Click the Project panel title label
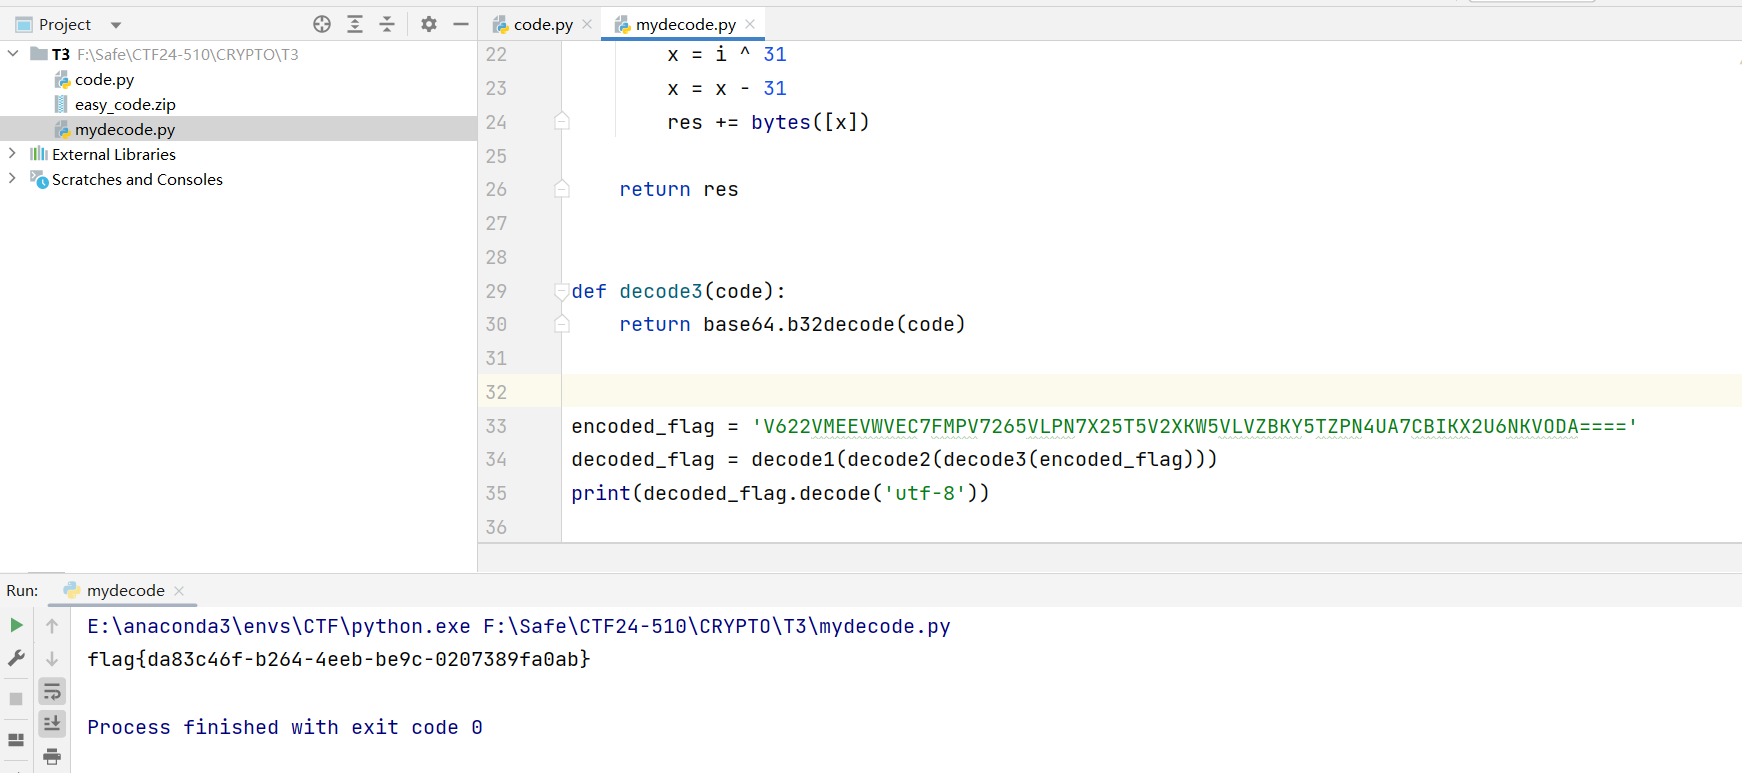Viewport: 1742px width, 773px height. coord(65,24)
